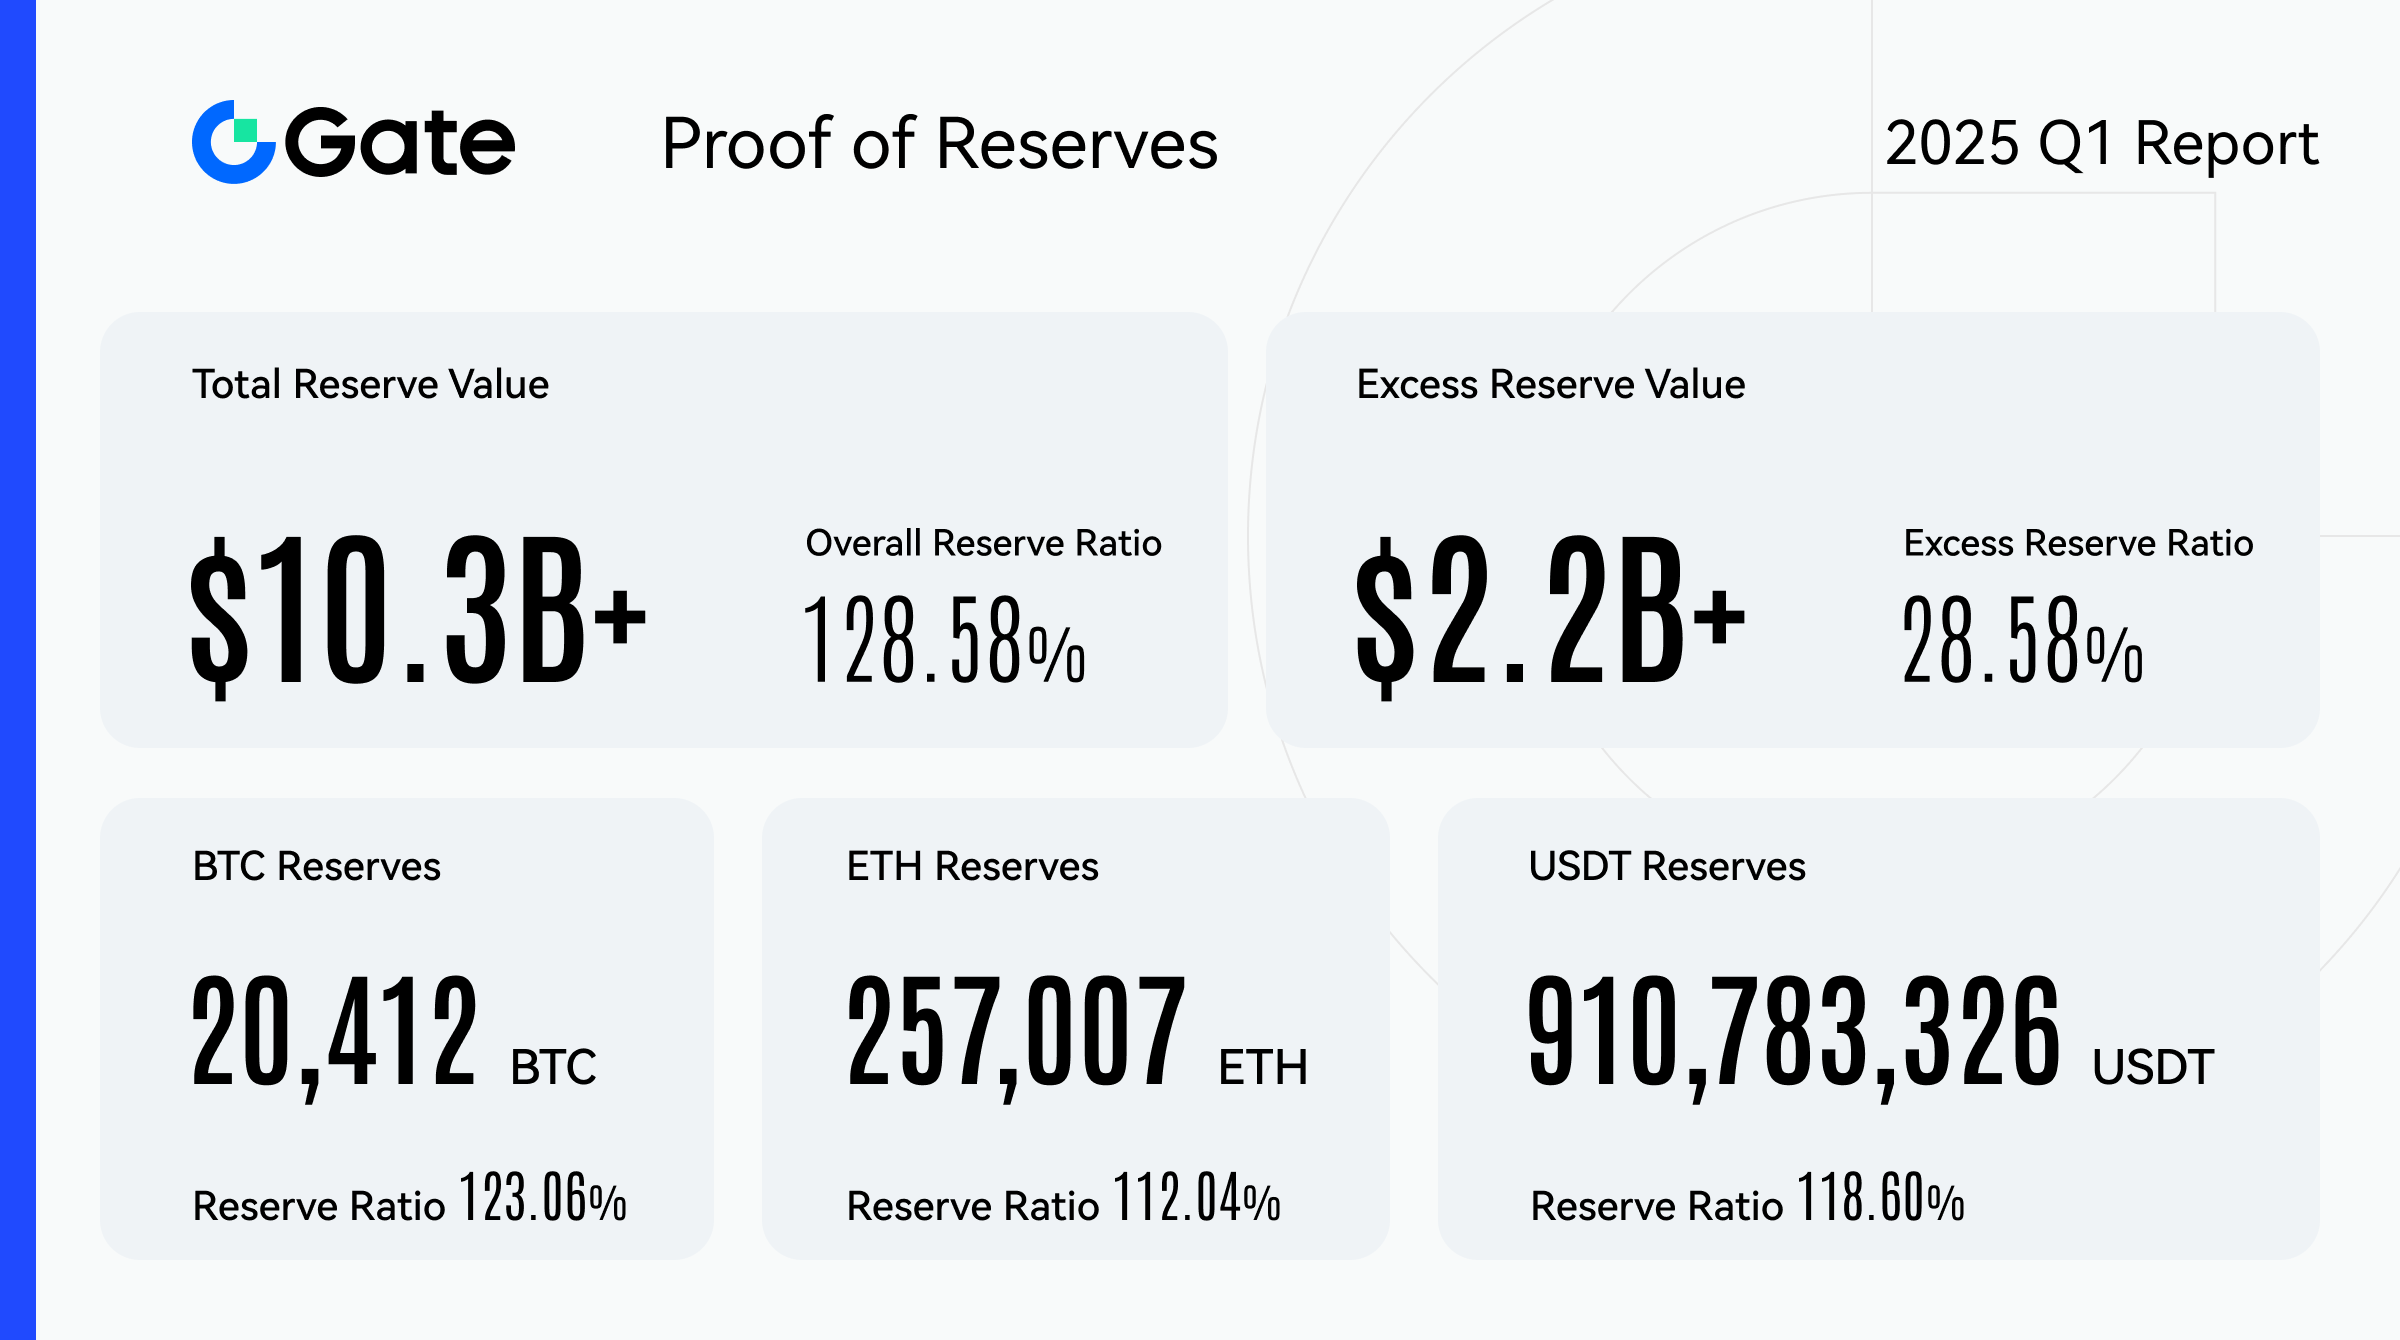
Task: Select the 257,007 ETH amount
Action: [1016, 1033]
